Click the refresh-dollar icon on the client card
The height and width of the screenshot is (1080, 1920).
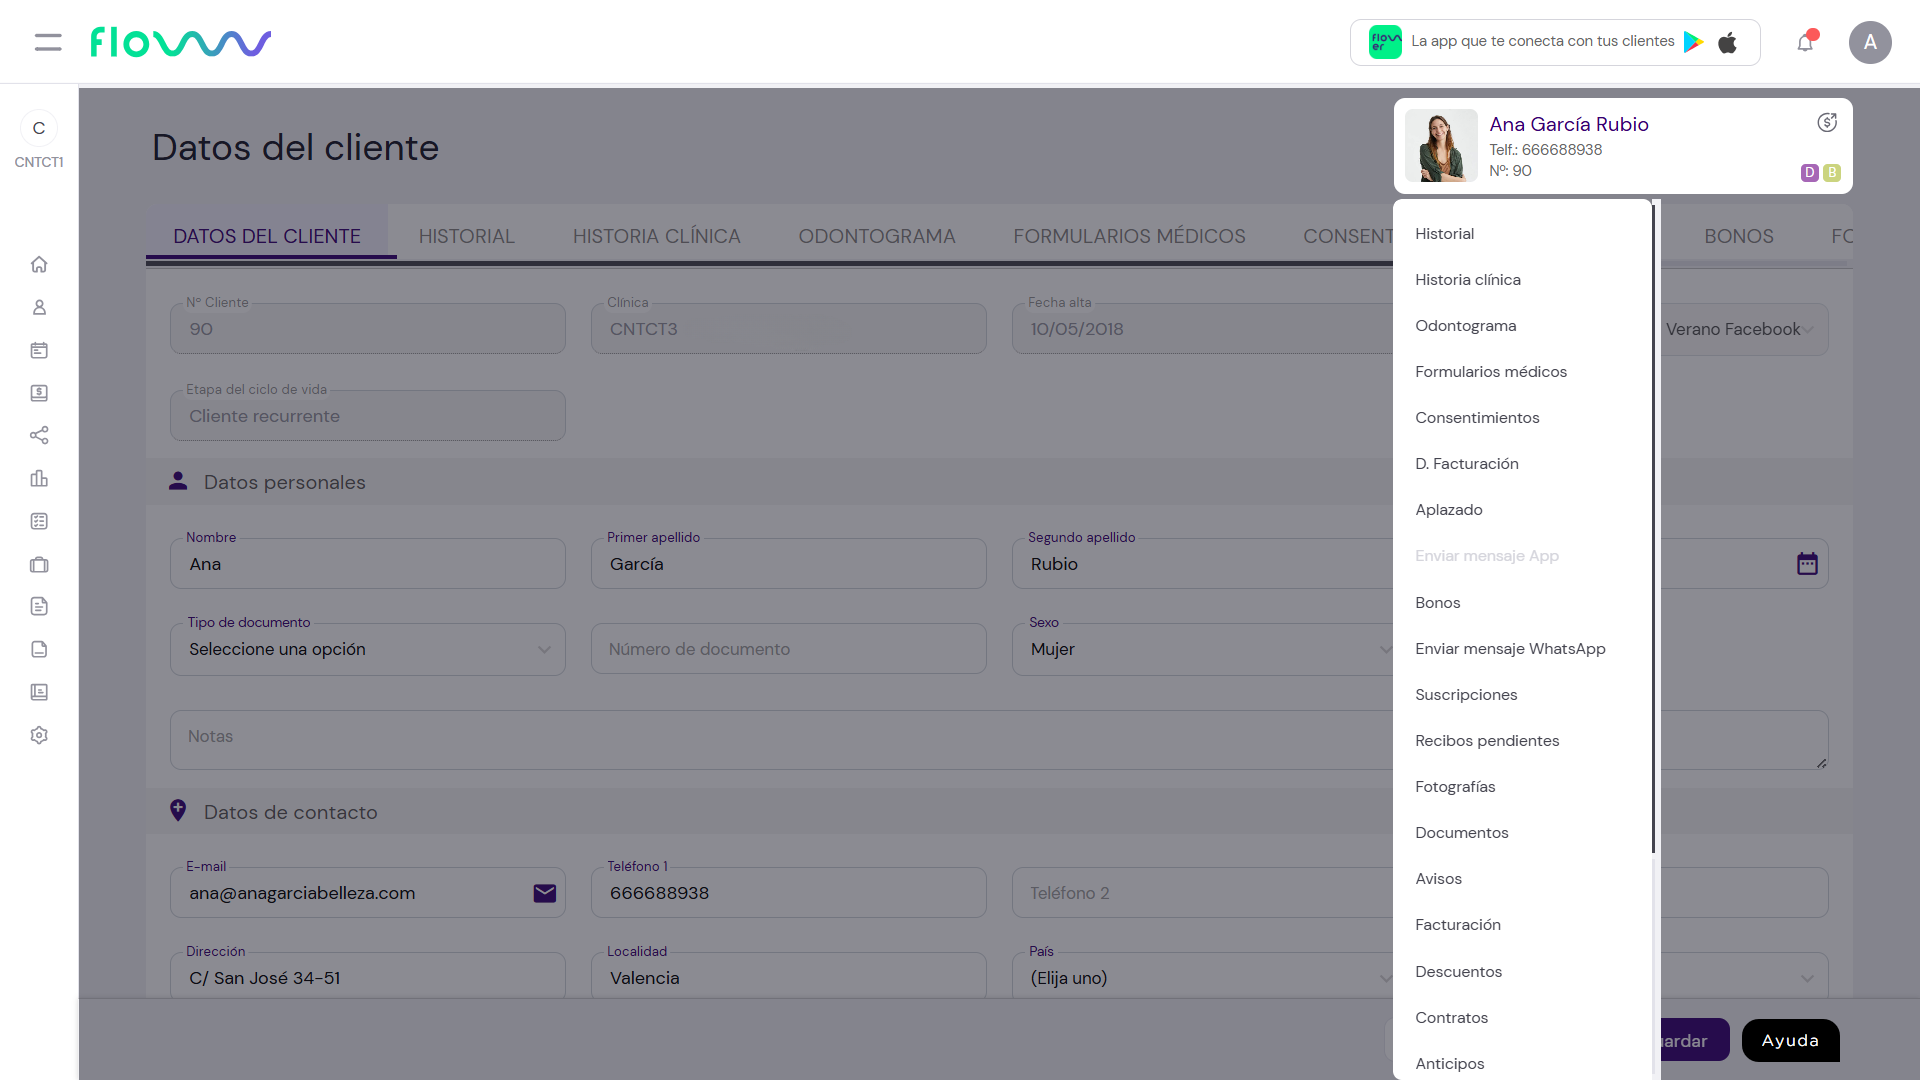click(x=1826, y=122)
